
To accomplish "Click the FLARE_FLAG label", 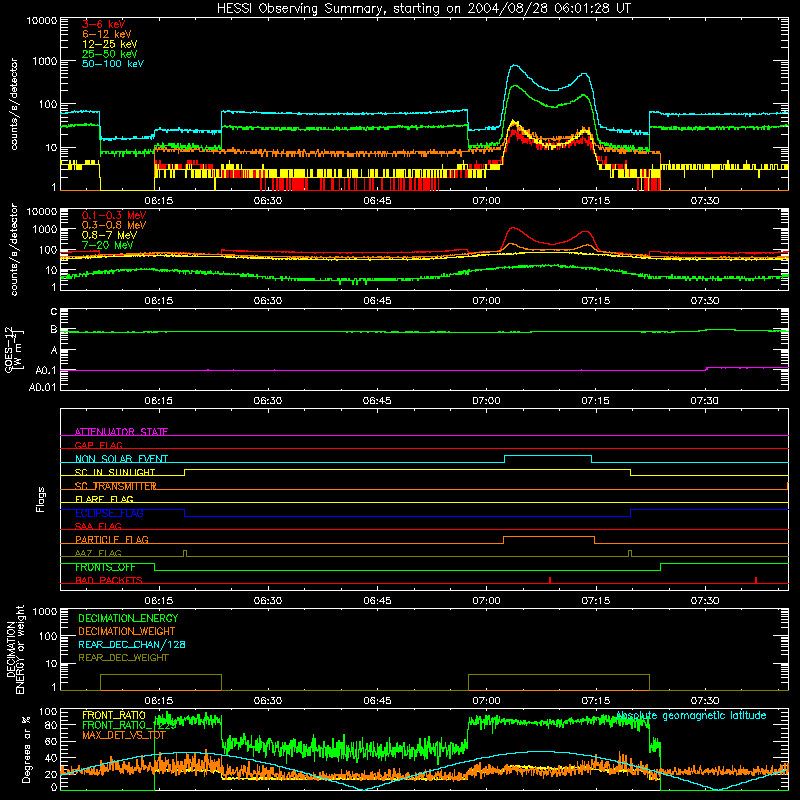I will coord(104,499).
